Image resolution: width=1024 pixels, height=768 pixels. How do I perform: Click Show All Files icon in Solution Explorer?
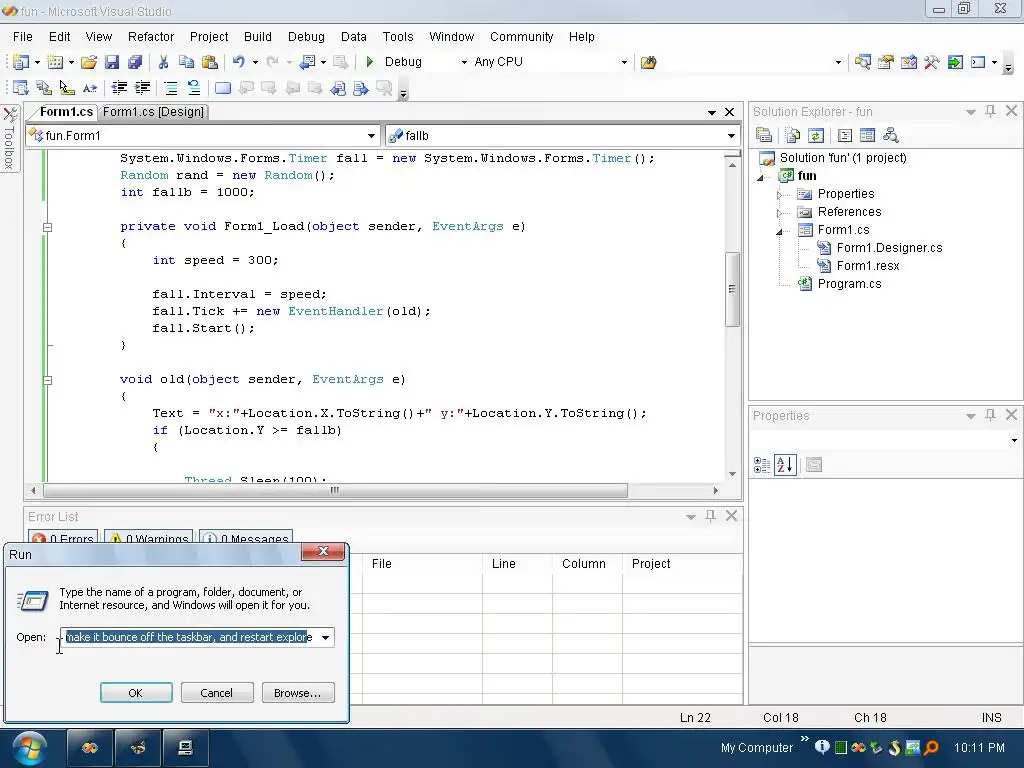click(793, 135)
